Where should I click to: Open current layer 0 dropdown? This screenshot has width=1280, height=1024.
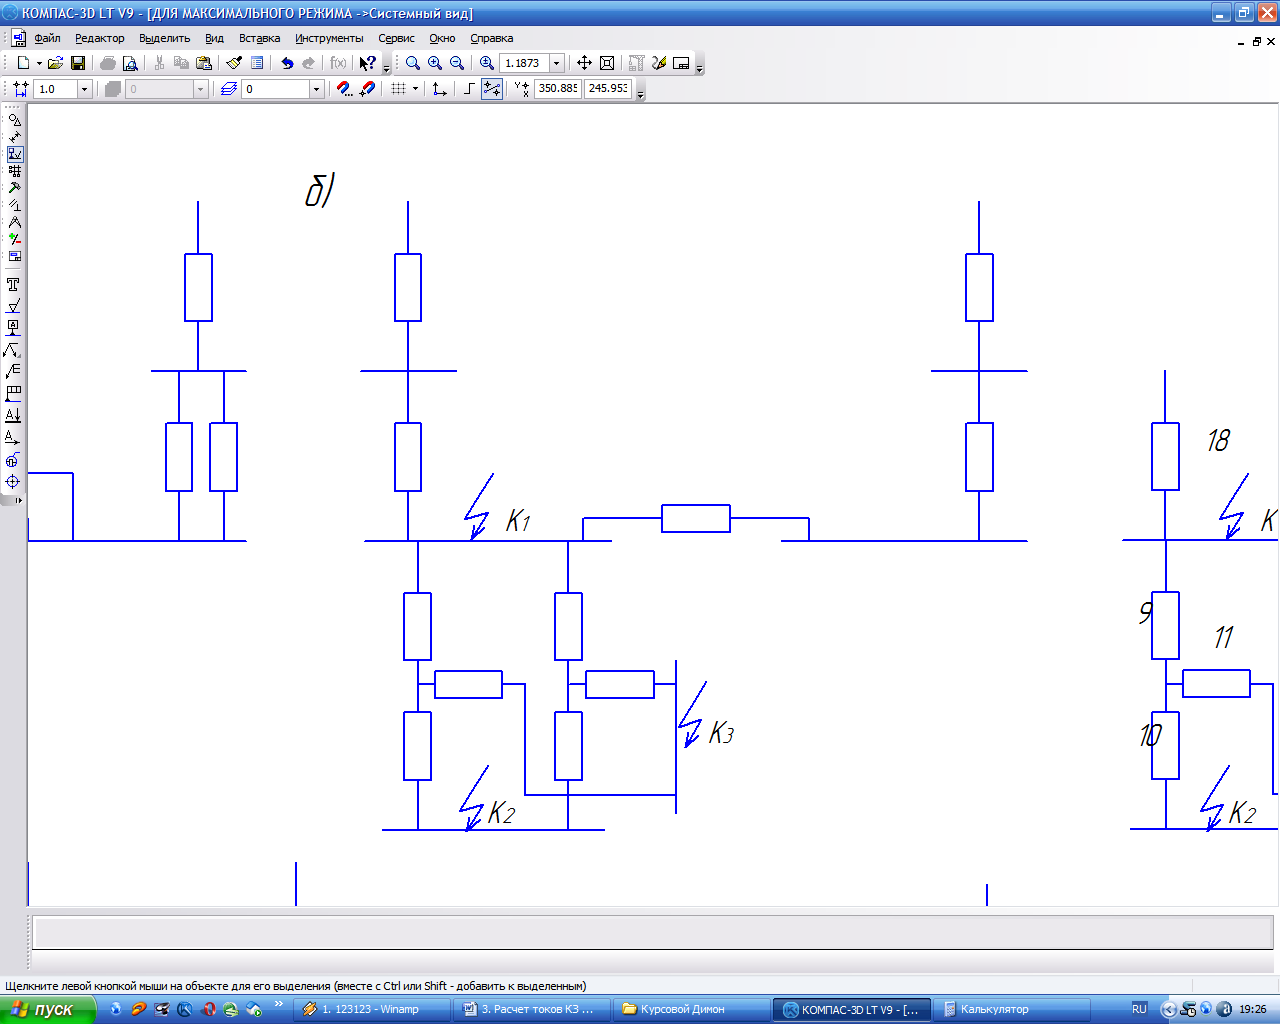(x=316, y=89)
